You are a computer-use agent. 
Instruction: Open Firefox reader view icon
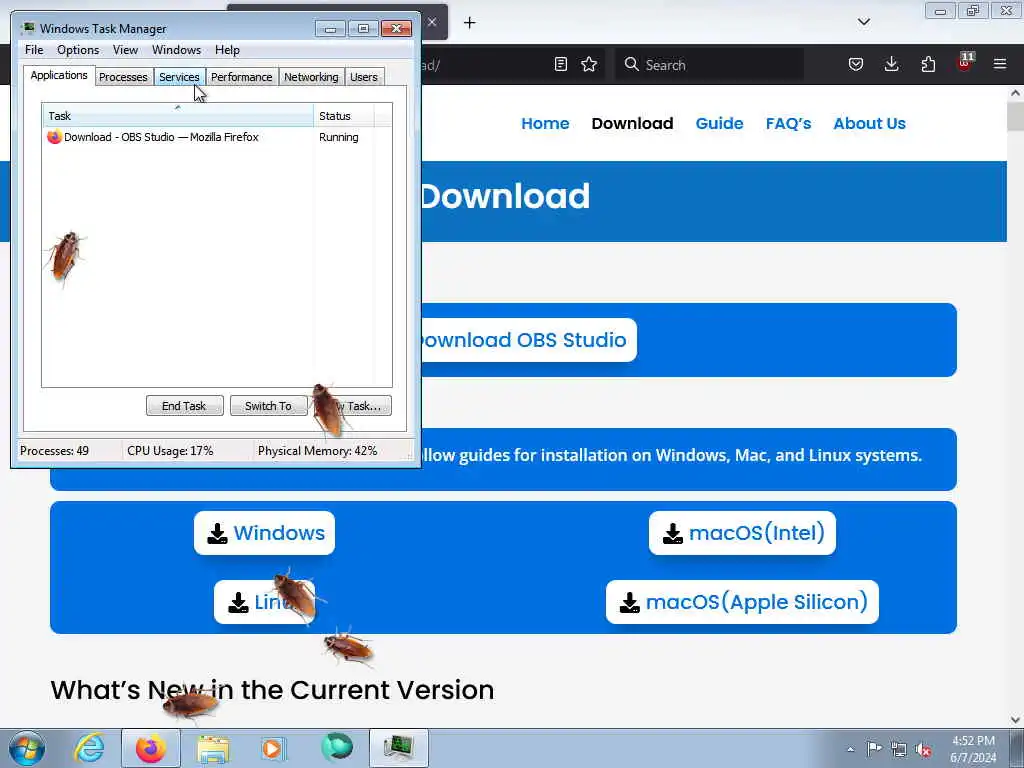[x=560, y=64]
